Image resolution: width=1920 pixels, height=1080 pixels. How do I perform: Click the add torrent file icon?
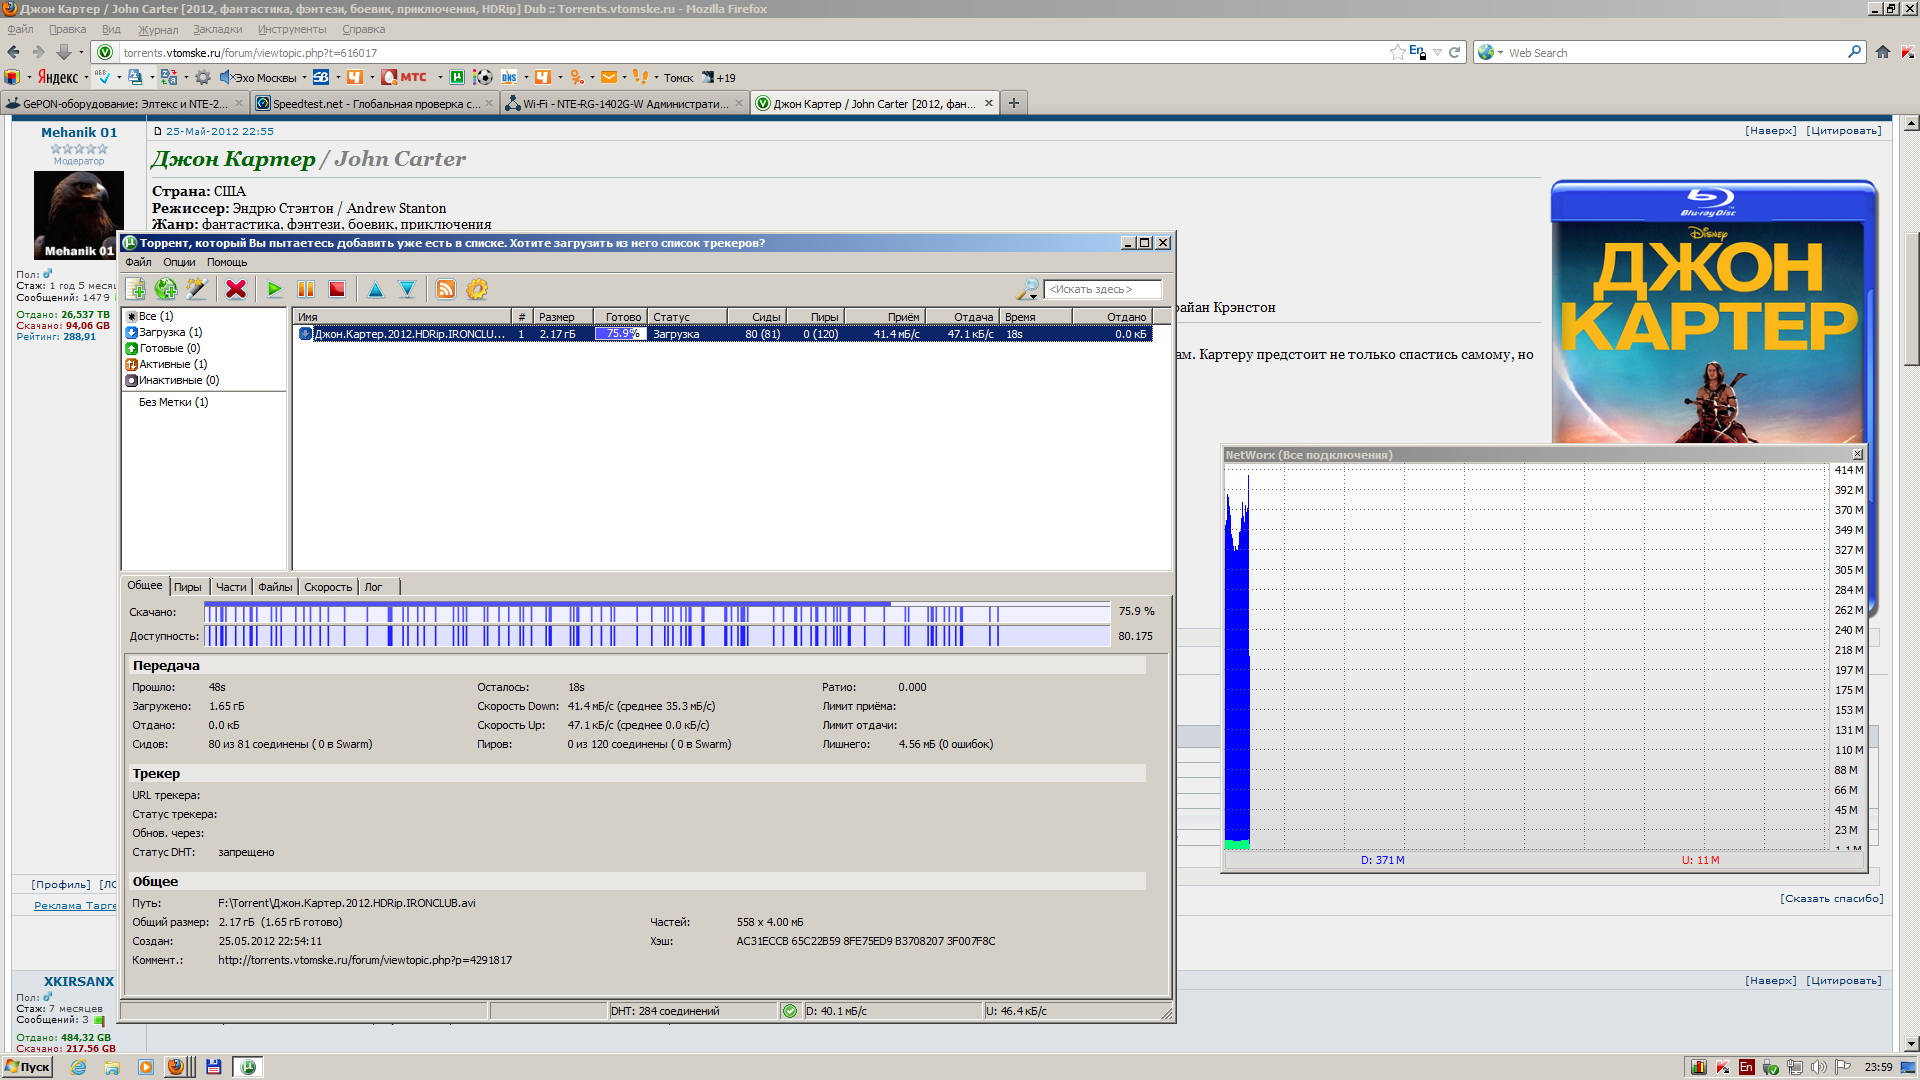click(x=136, y=289)
